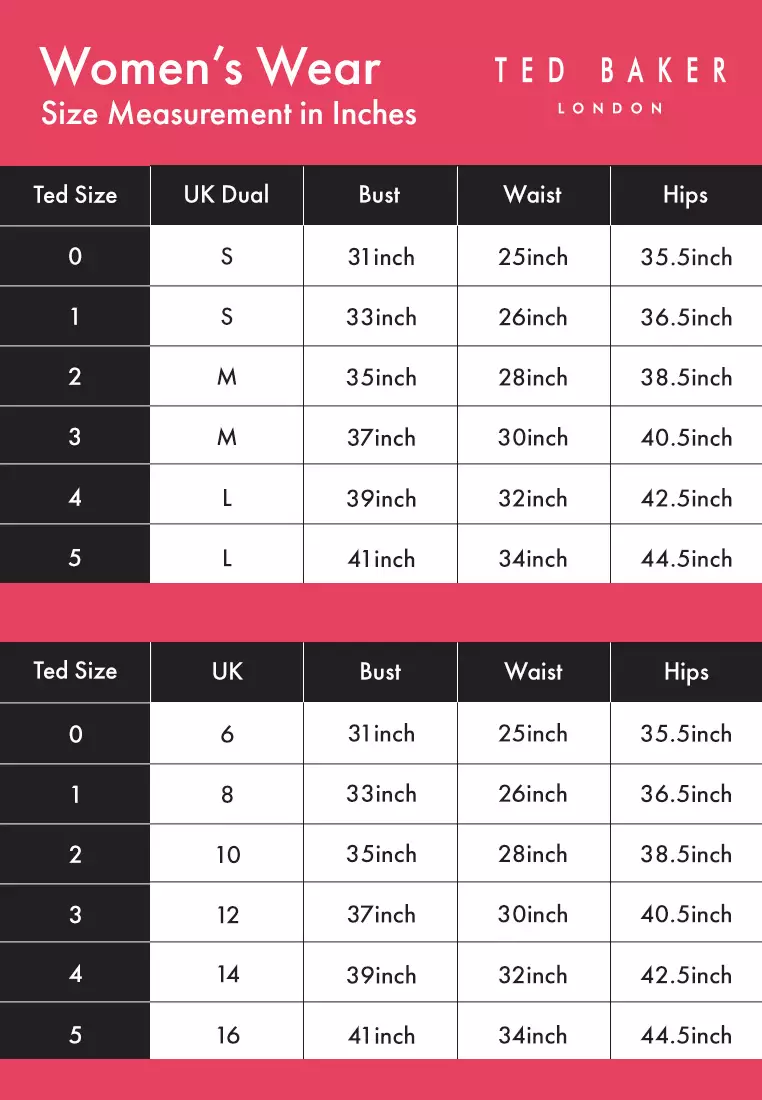Viewport: 762px width, 1100px height.
Task: Click Waist header above UK size rows
Action: pyautogui.click(x=534, y=672)
